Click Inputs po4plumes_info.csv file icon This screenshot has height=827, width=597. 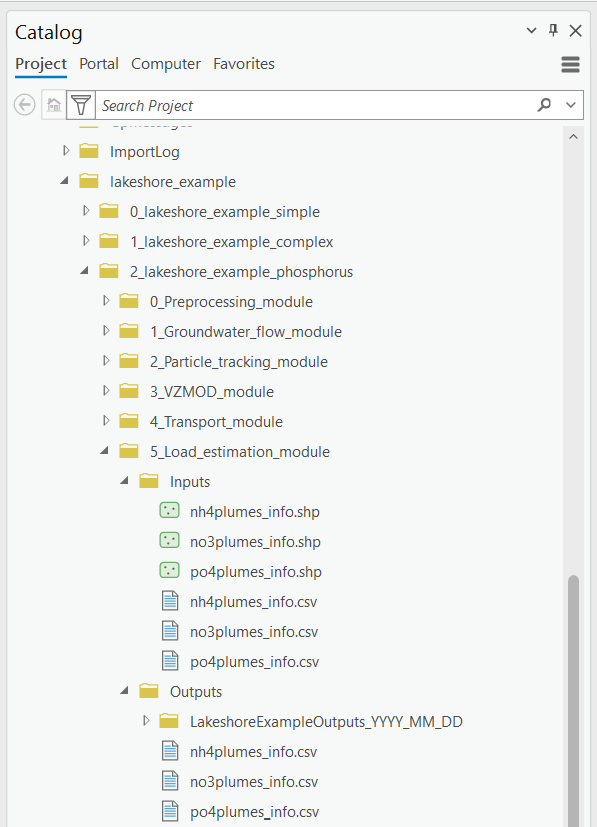[x=170, y=661]
